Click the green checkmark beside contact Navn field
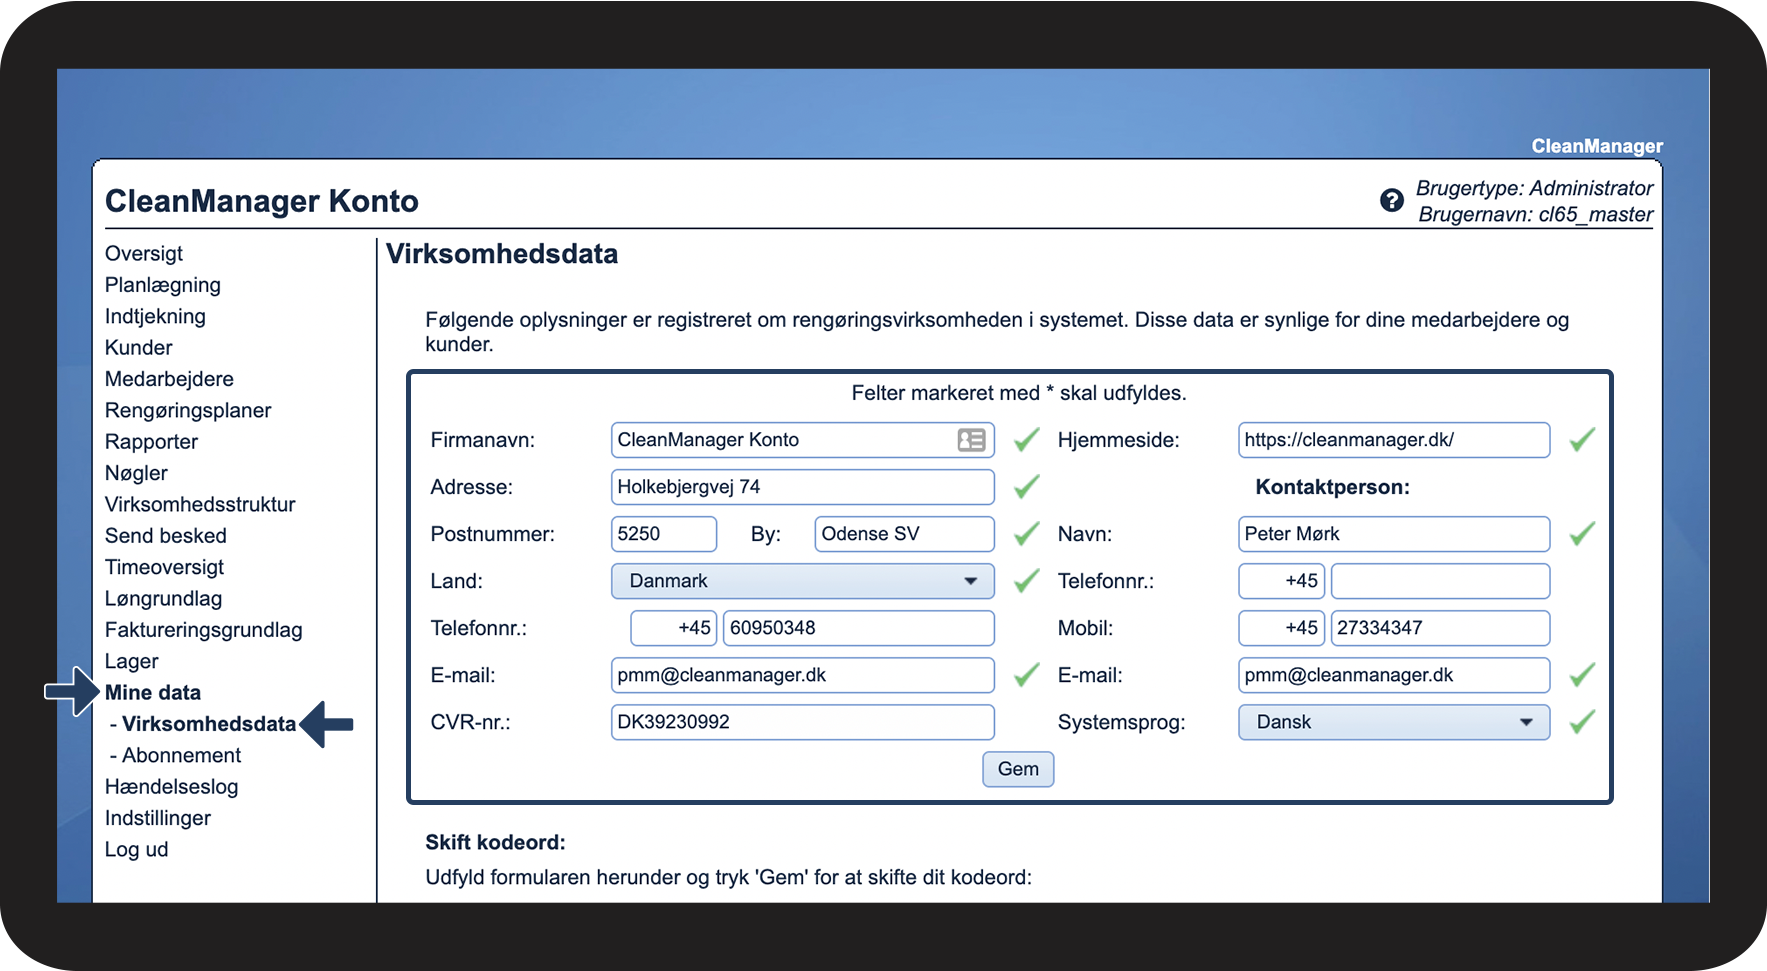The image size is (1767, 971). pyautogui.click(x=1581, y=534)
